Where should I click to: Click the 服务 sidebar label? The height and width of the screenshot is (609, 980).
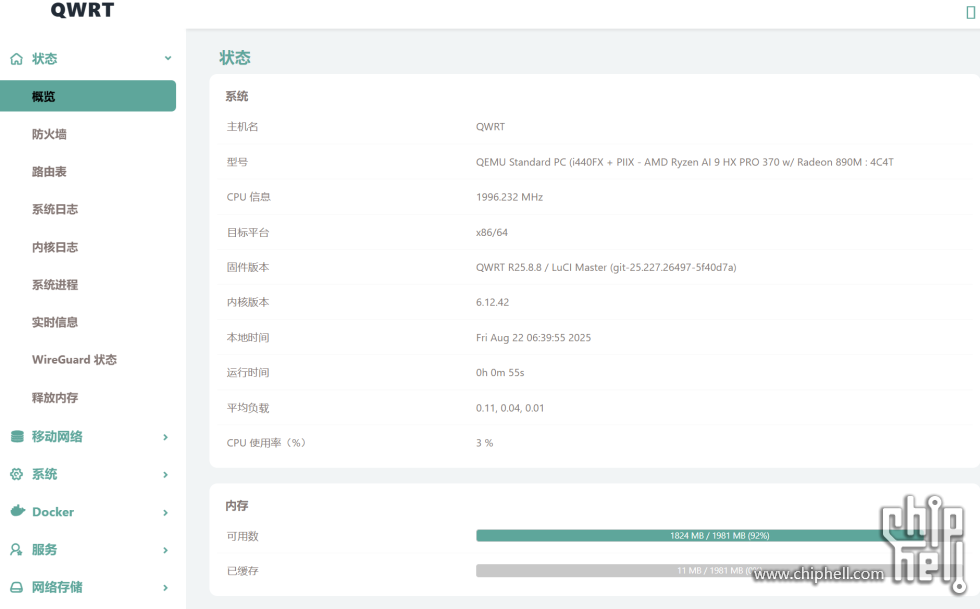(44, 550)
